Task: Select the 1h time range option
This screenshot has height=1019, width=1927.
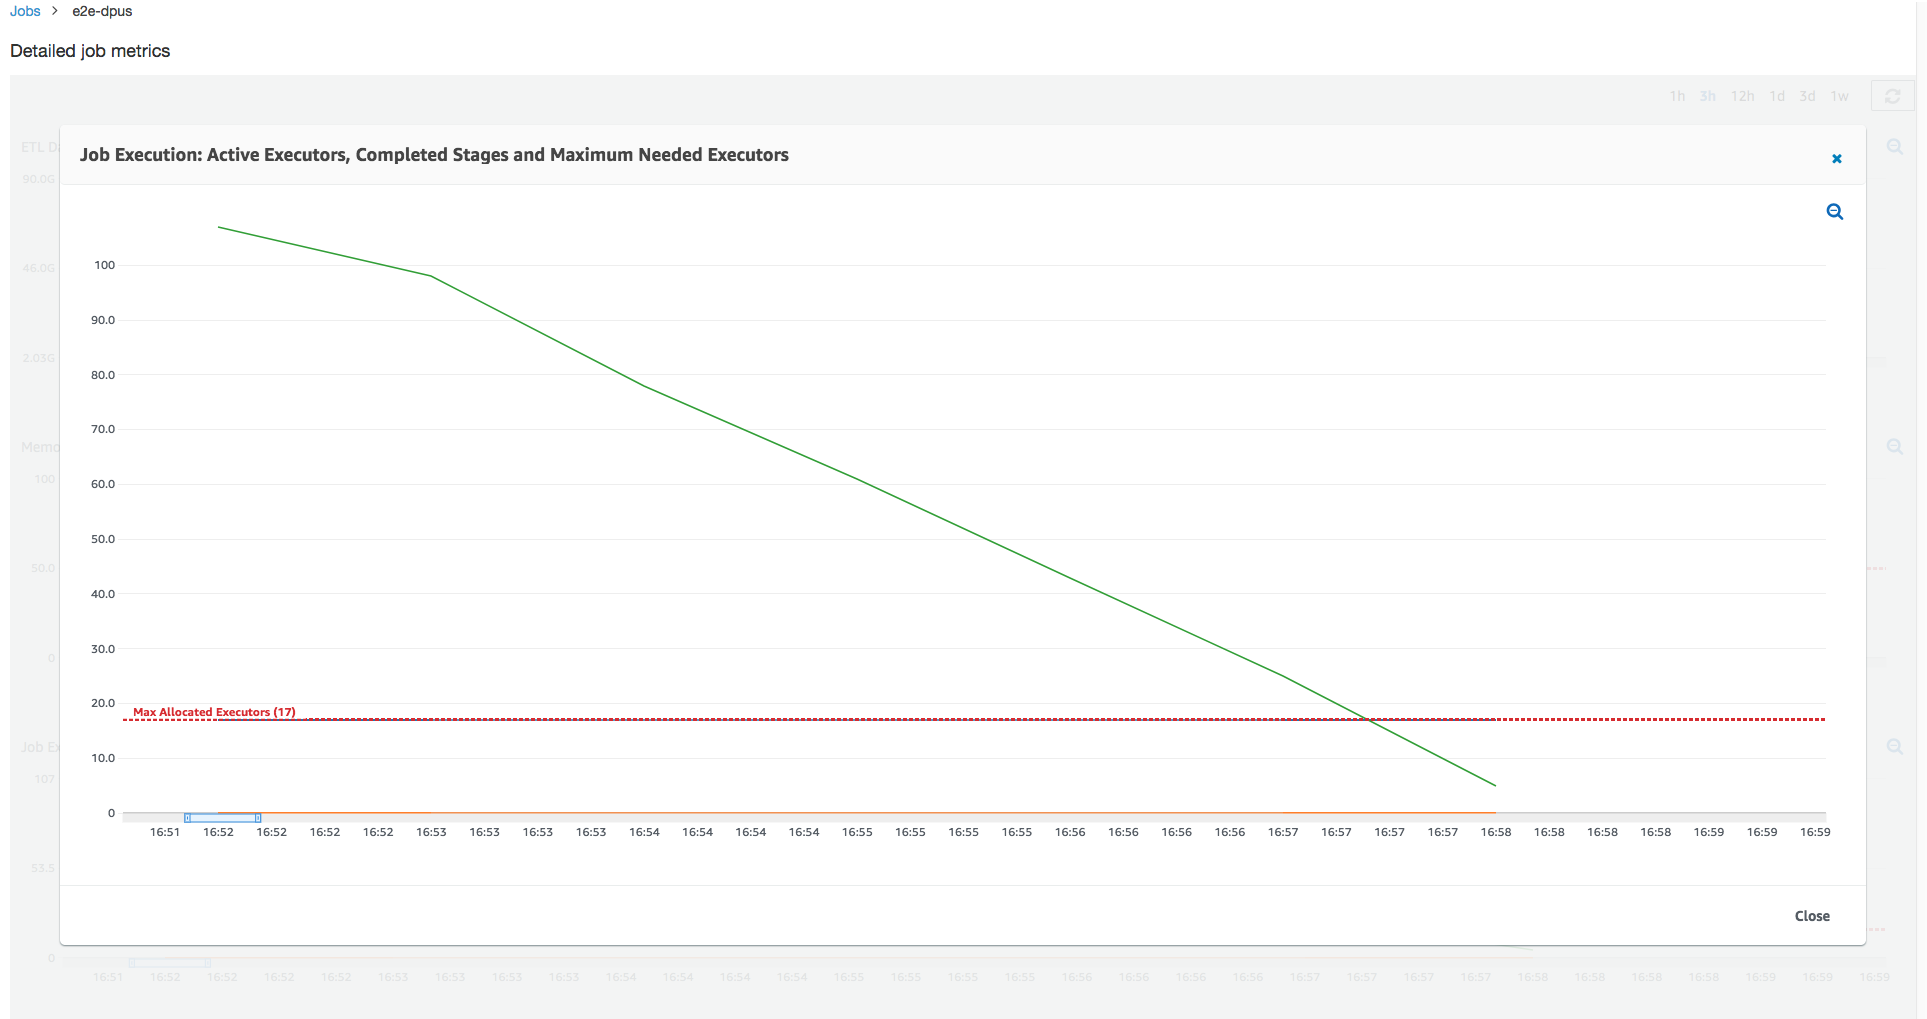Action: [x=1677, y=96]
